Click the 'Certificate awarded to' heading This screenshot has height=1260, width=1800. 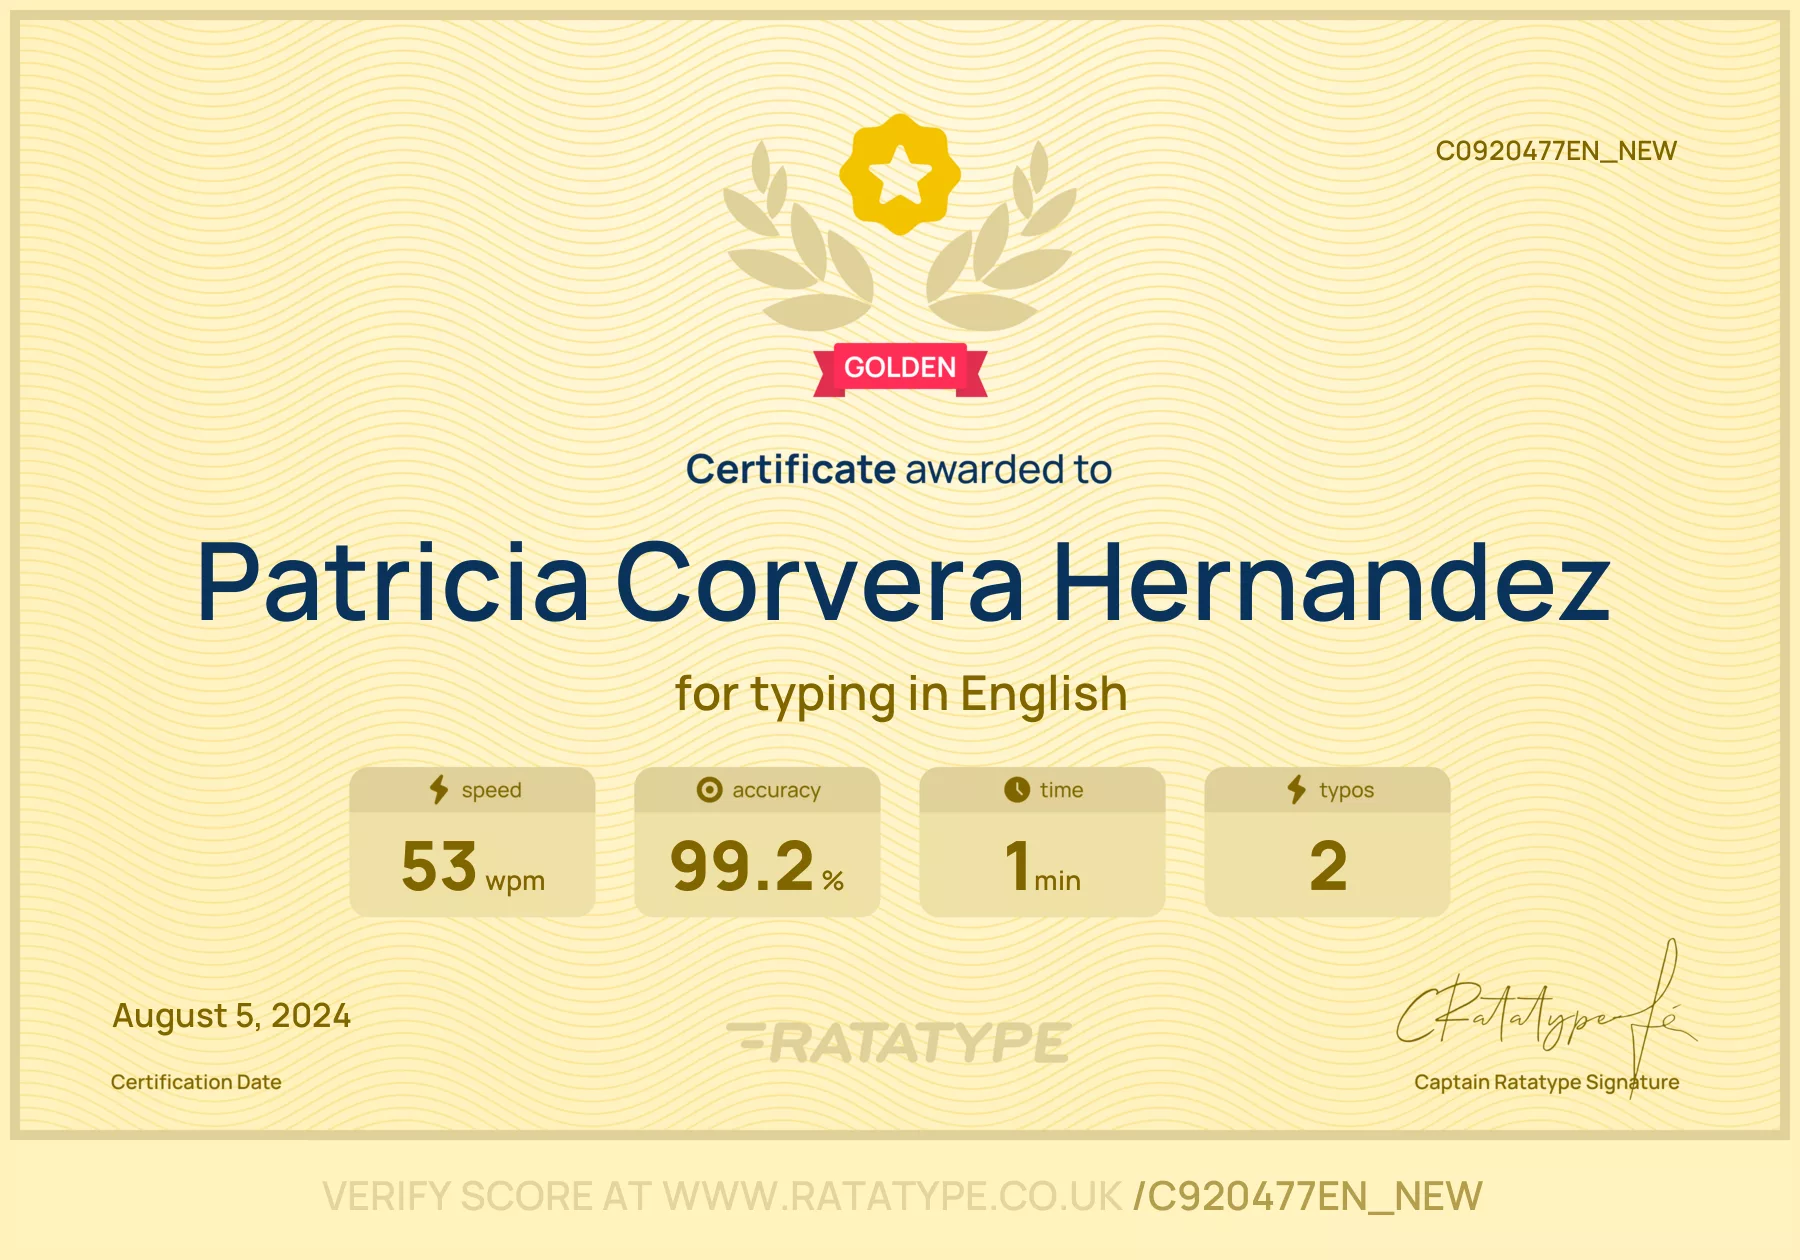coord(899,469)
